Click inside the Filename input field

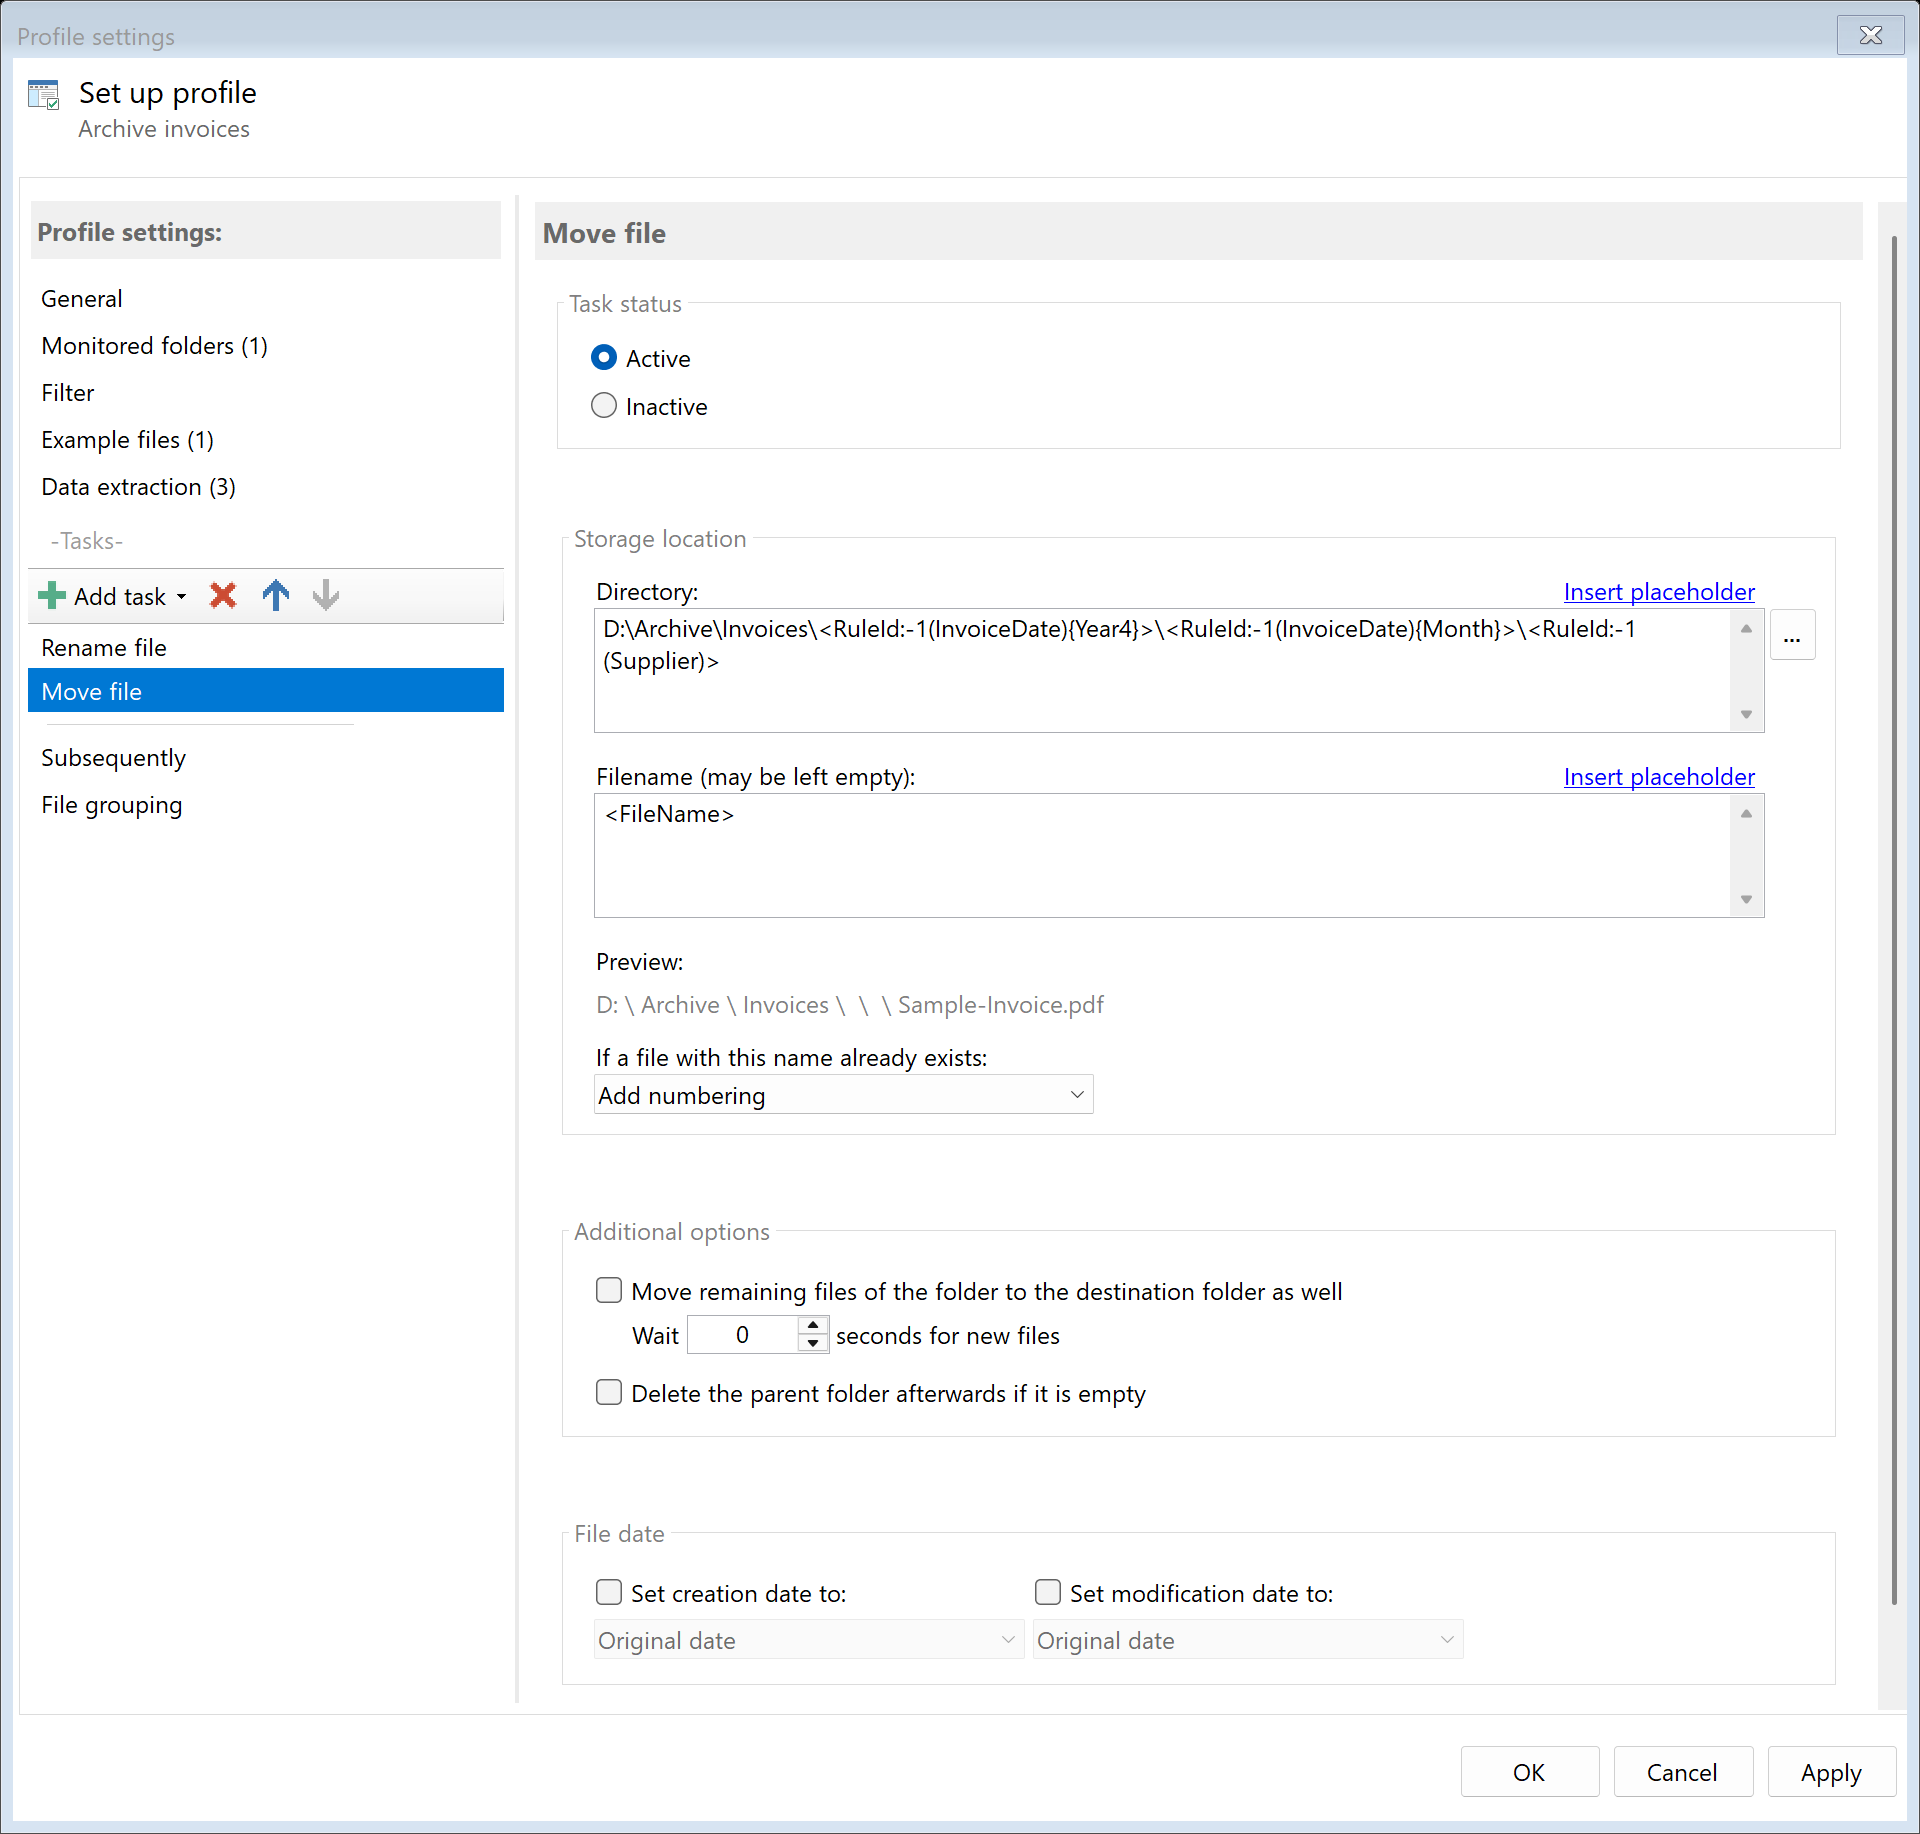(1100, 855)
